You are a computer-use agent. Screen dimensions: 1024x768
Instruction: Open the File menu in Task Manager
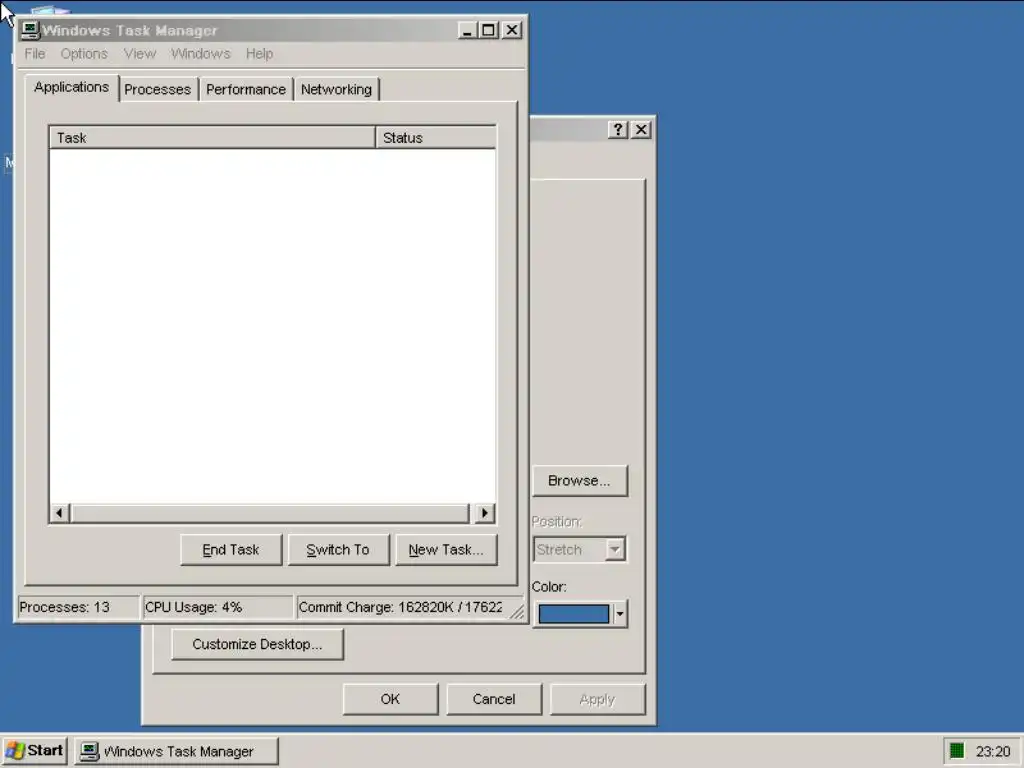tap(35, 54)
